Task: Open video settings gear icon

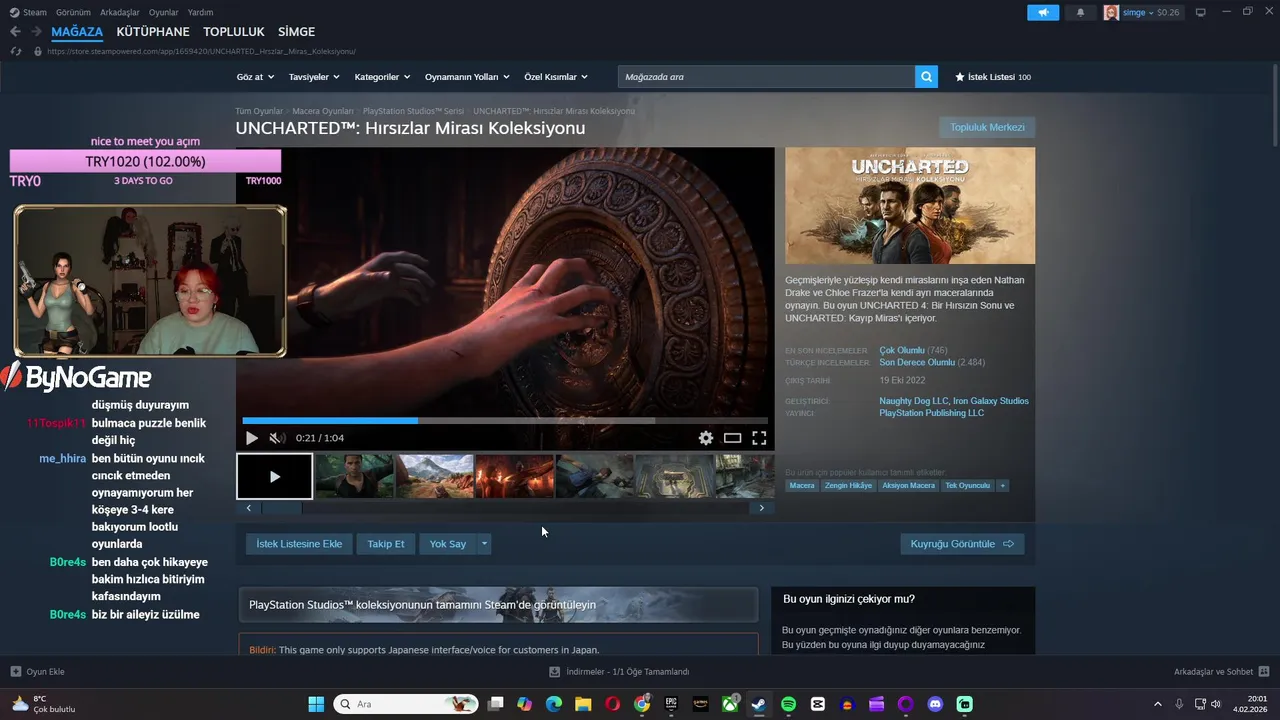Action: tap(706, 438)
